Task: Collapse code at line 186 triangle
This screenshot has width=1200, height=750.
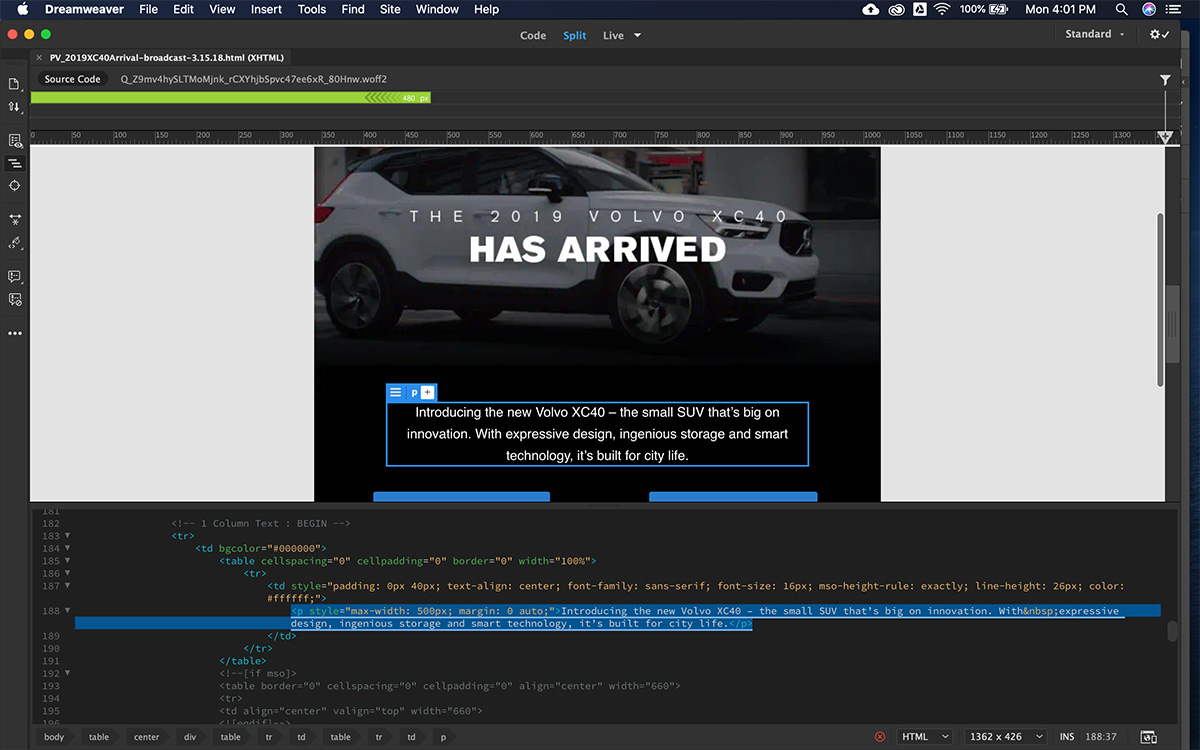Action: coord(67,573)
